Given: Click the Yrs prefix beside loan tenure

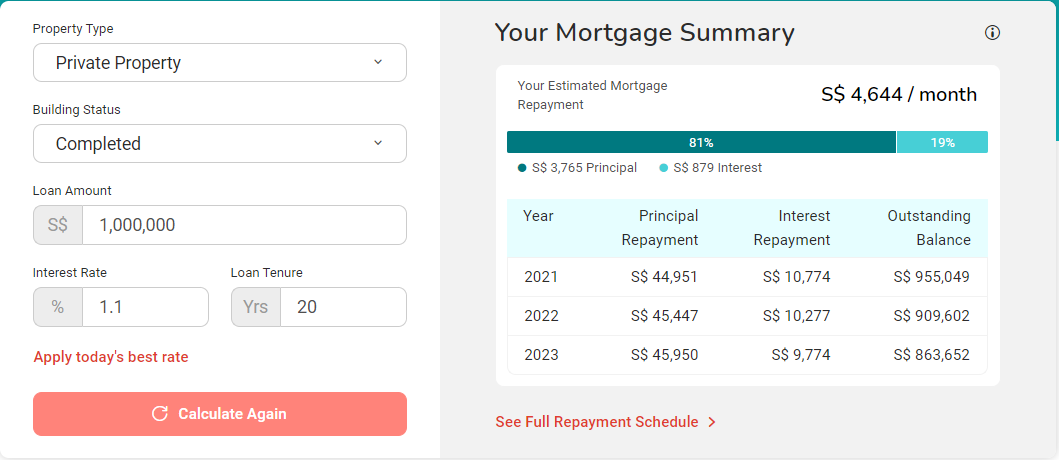Looking at the screenshot, I should [x=256, y=307].
